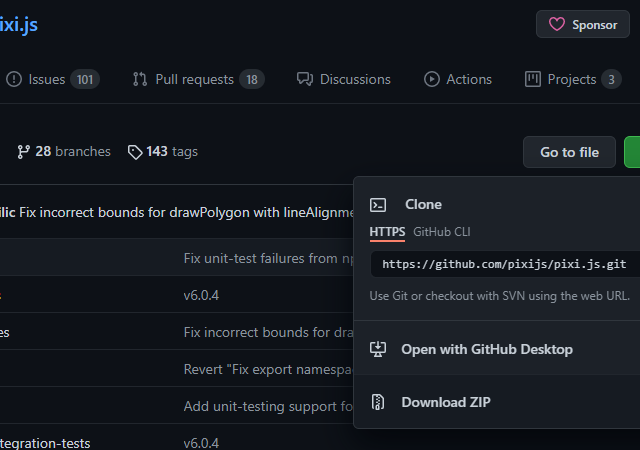Click the Sponsor button
Image resolution: width=640 pixels, height=450 pixels.
583,25
